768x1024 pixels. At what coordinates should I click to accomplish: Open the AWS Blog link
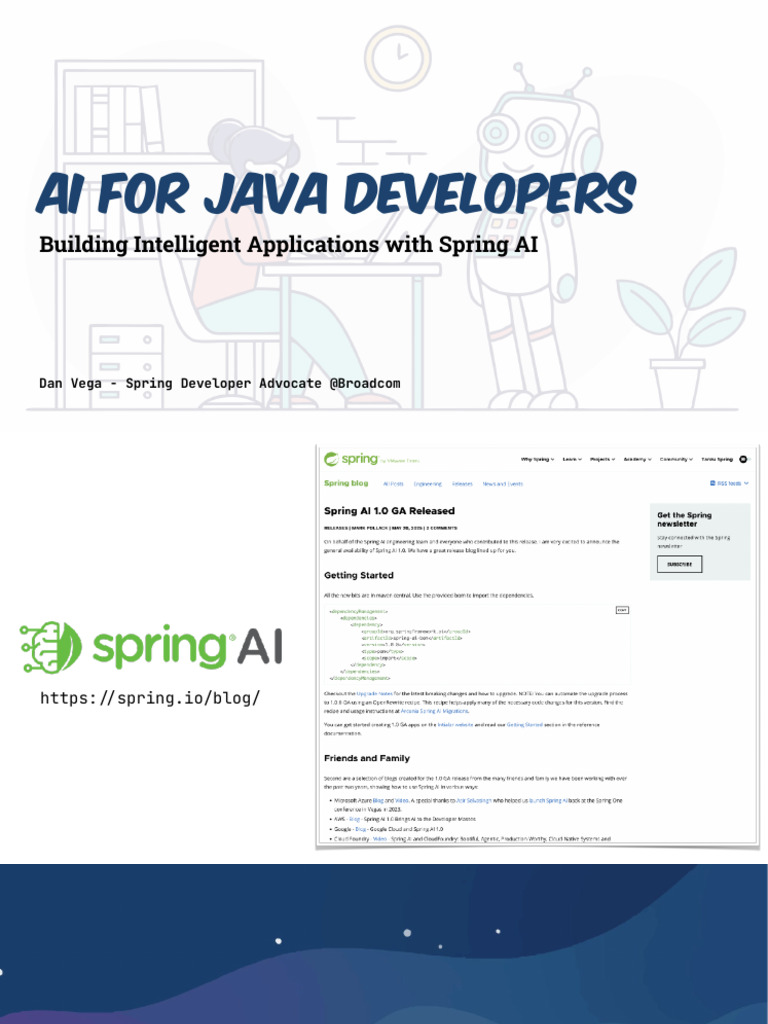(355, 819)
